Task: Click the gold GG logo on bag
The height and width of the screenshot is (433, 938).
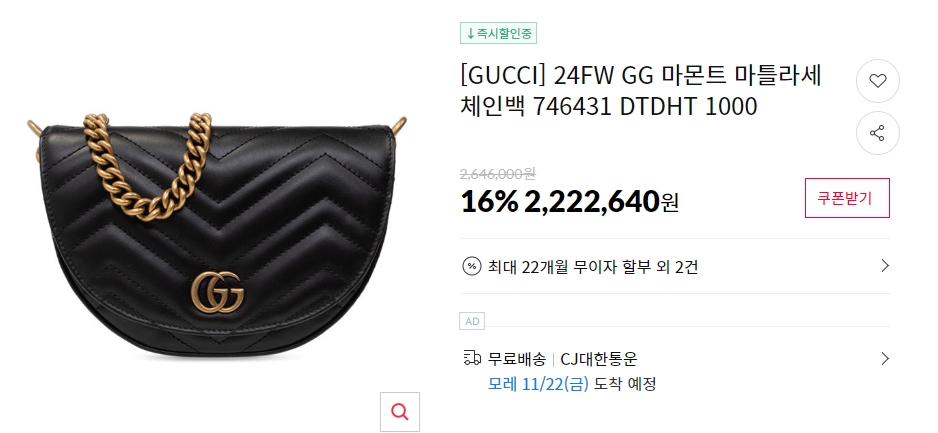Action: (217, 292)
